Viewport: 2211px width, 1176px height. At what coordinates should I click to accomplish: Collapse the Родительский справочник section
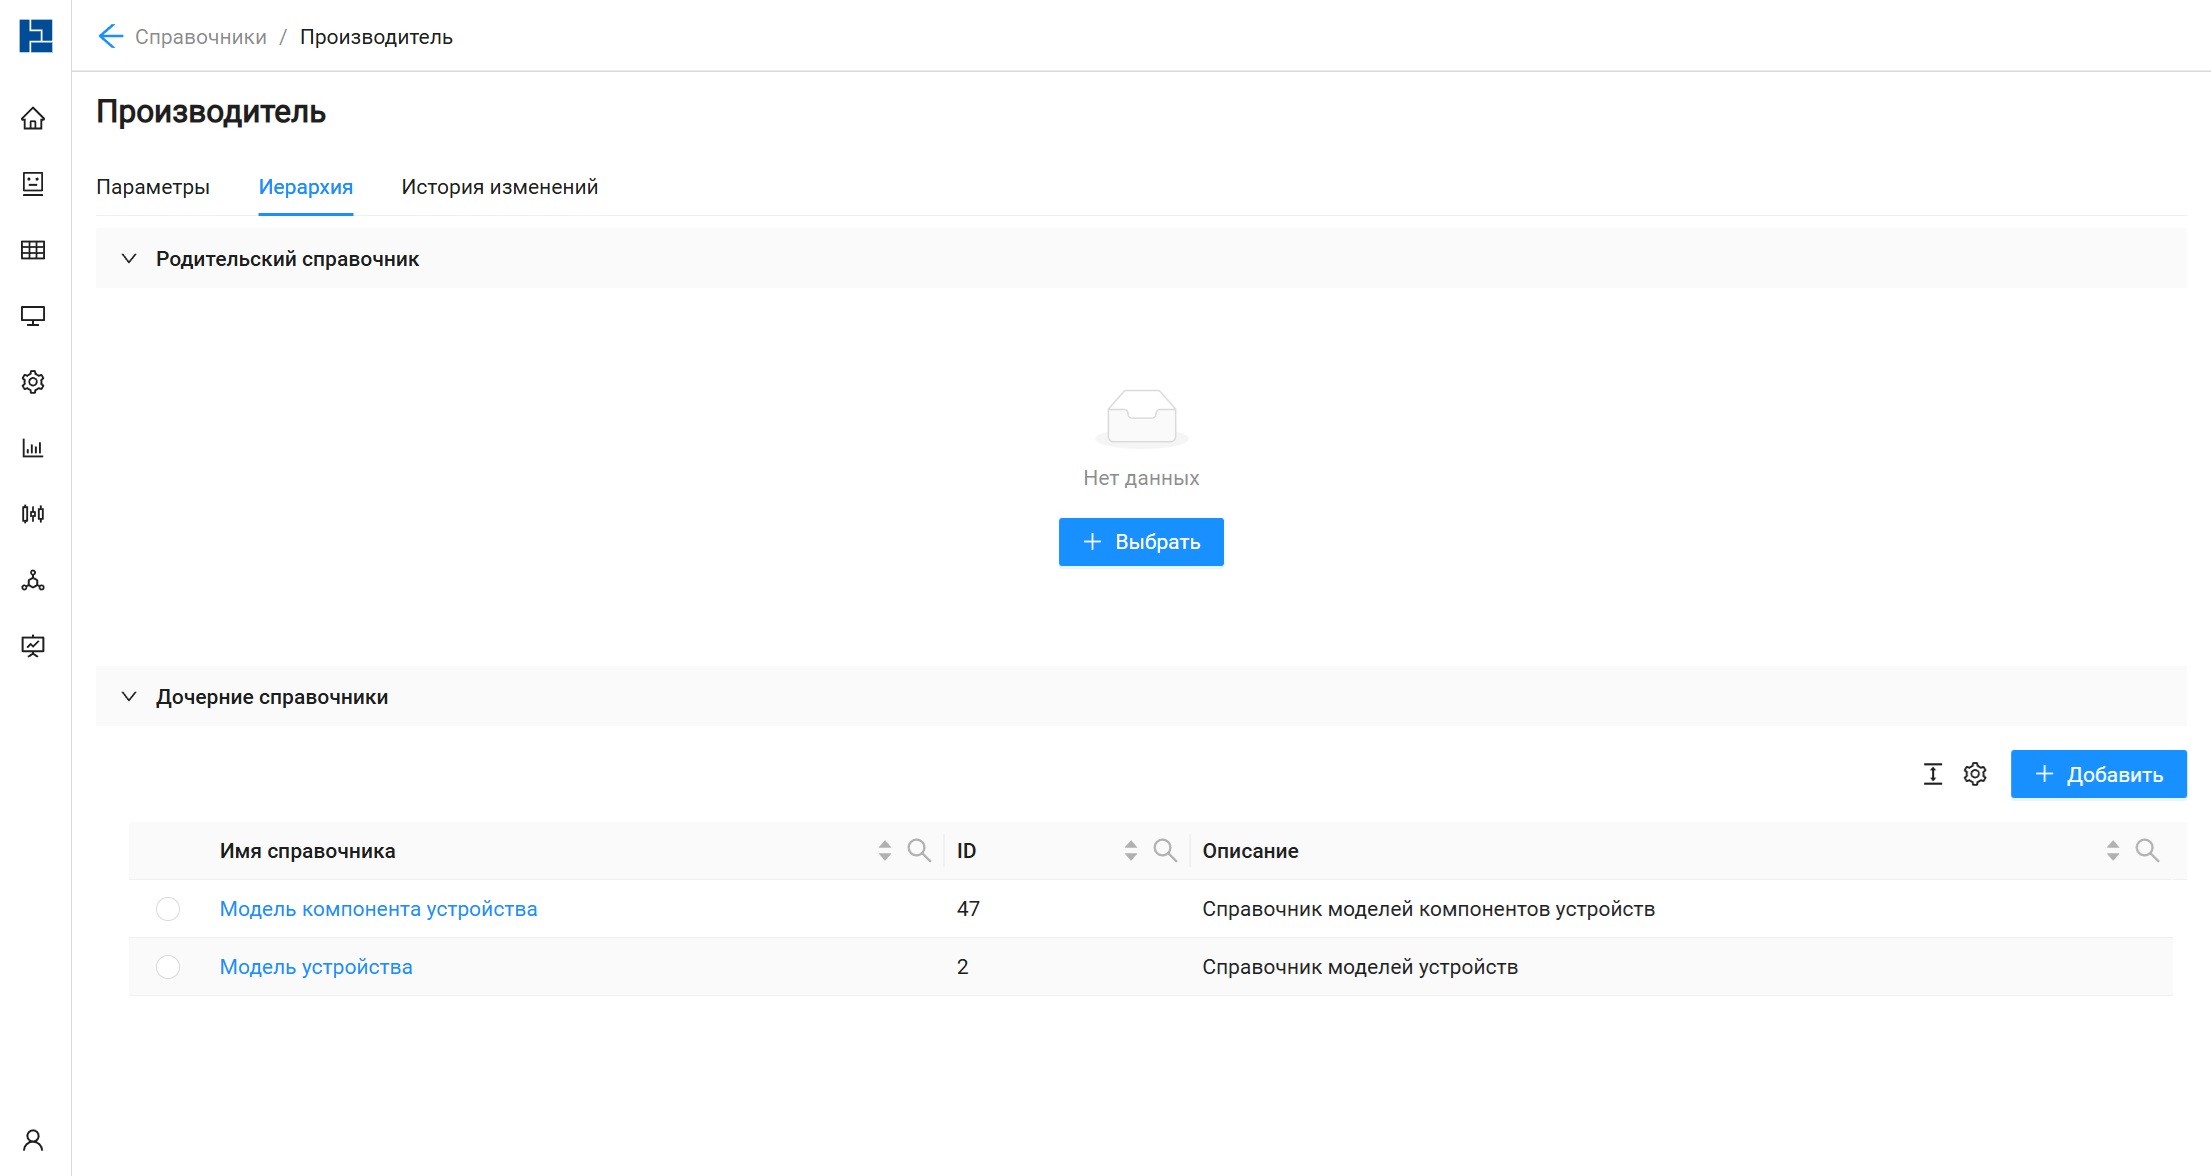pos(129,259)
